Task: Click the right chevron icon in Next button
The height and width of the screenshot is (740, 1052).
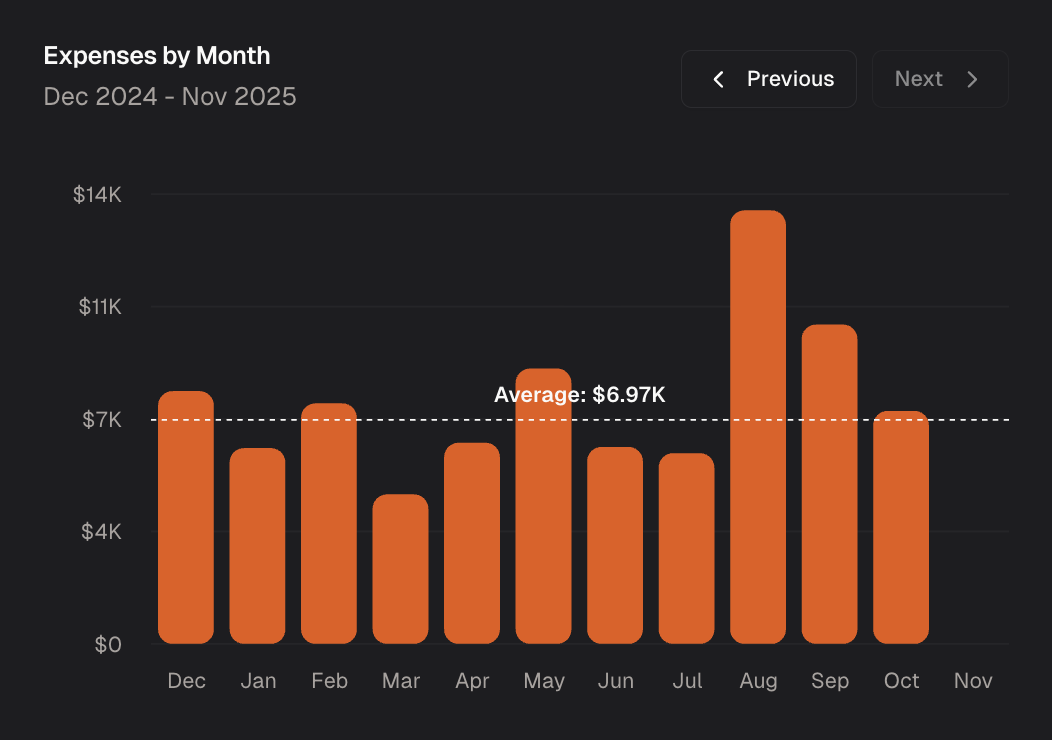Action: [970, 79]
